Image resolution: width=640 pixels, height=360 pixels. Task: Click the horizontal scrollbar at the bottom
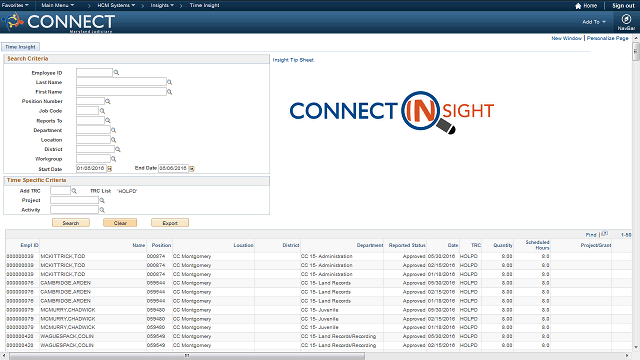(x=187, y=356)
